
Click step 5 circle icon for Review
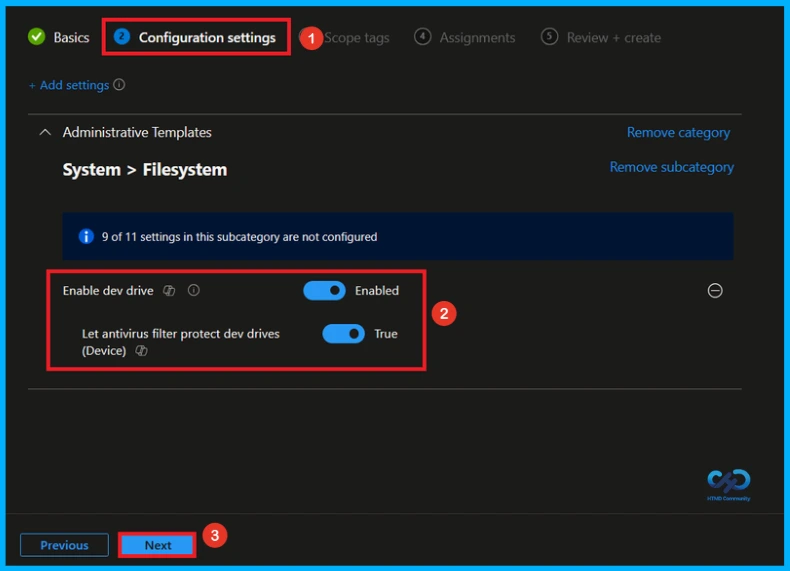click(549, 36)
